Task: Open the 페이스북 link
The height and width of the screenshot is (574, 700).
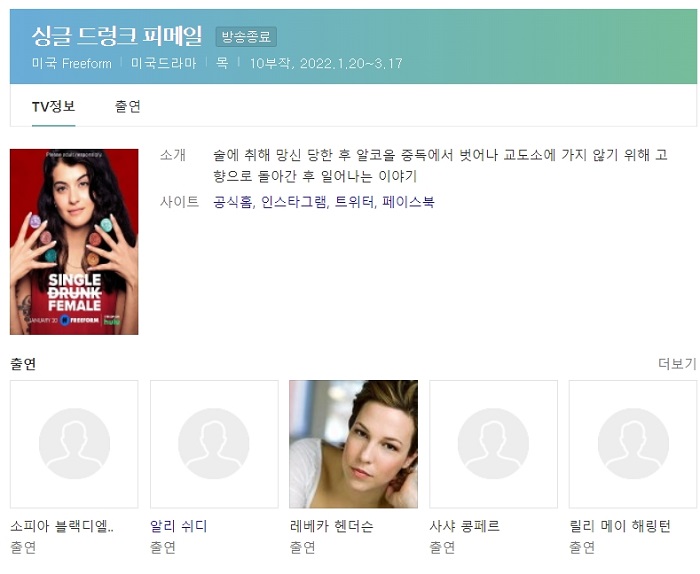Action: point(408,202)
